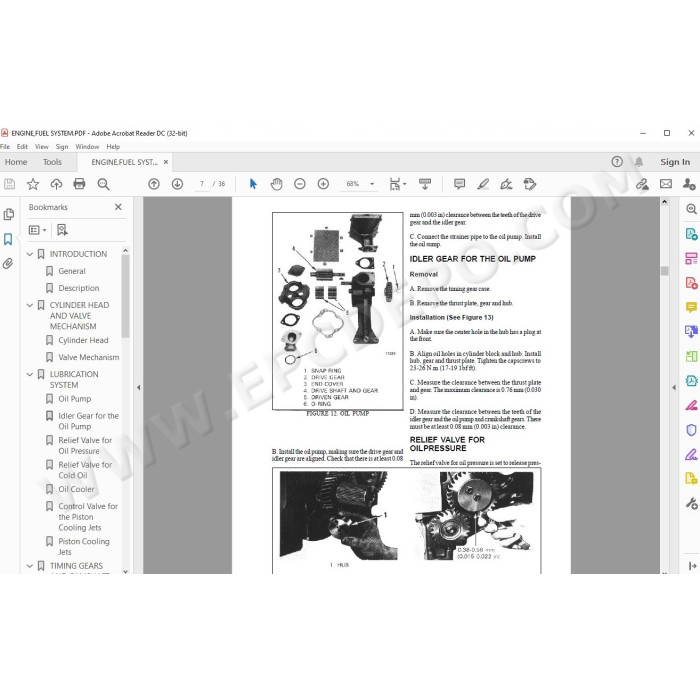700x700 pixels.
Task: Jump to Cylinder Head bookmark
Action: click(x=83, y=340)
